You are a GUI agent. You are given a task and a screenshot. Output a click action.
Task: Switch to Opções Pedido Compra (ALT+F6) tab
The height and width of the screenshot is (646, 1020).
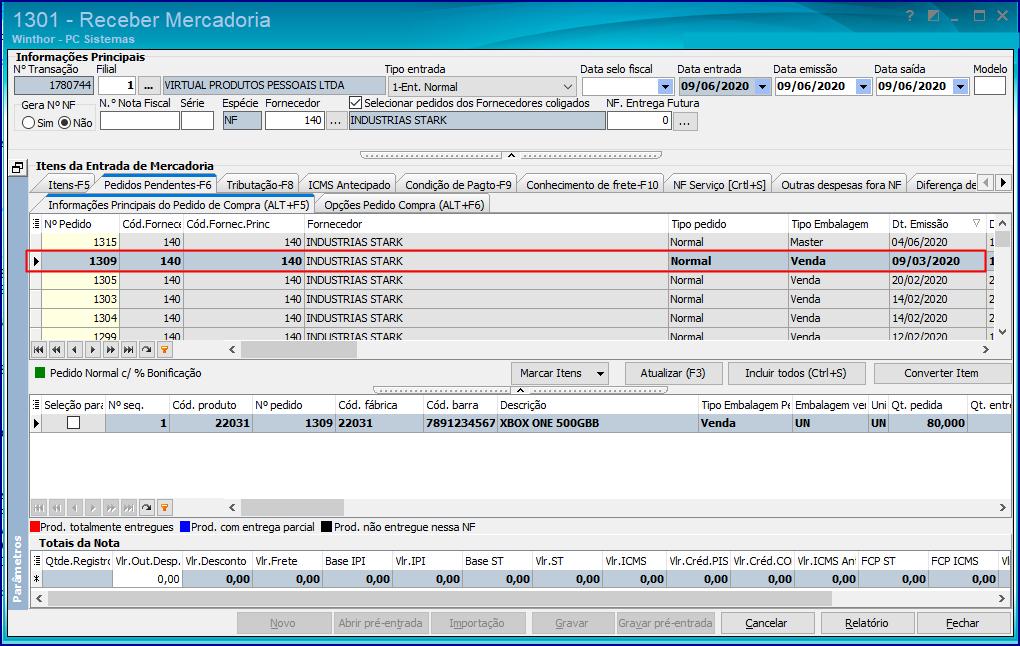[x=404, y=205]
